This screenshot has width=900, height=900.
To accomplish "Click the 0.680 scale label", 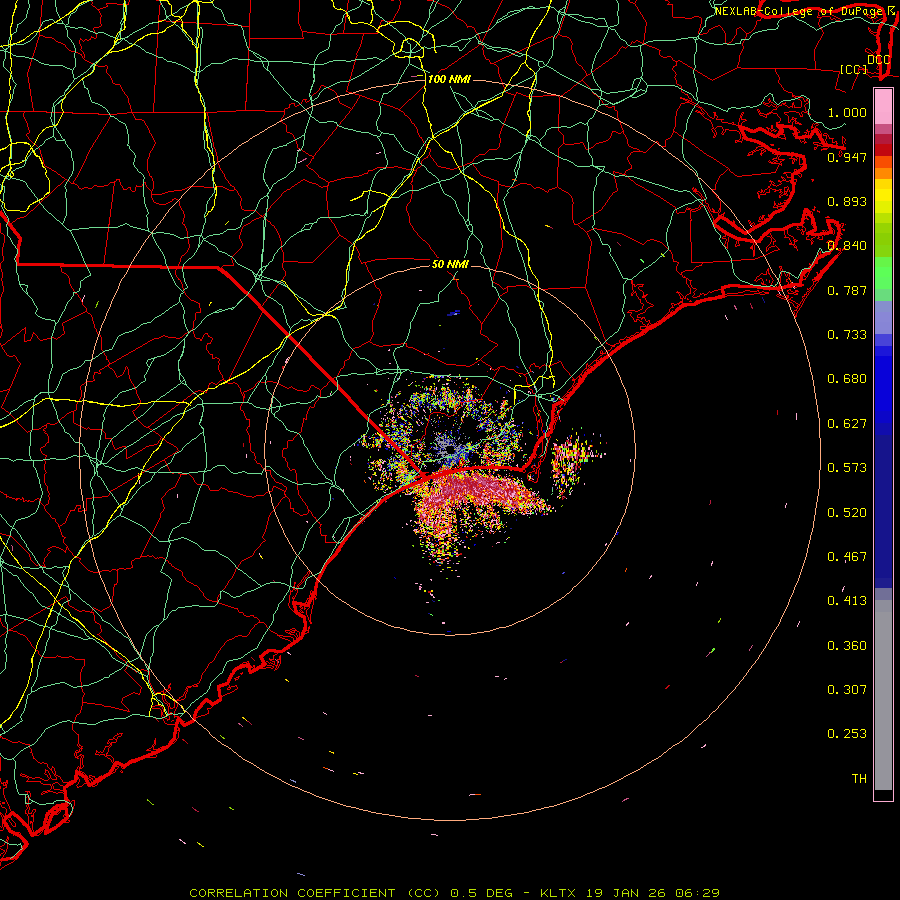I will coord(847,379).
